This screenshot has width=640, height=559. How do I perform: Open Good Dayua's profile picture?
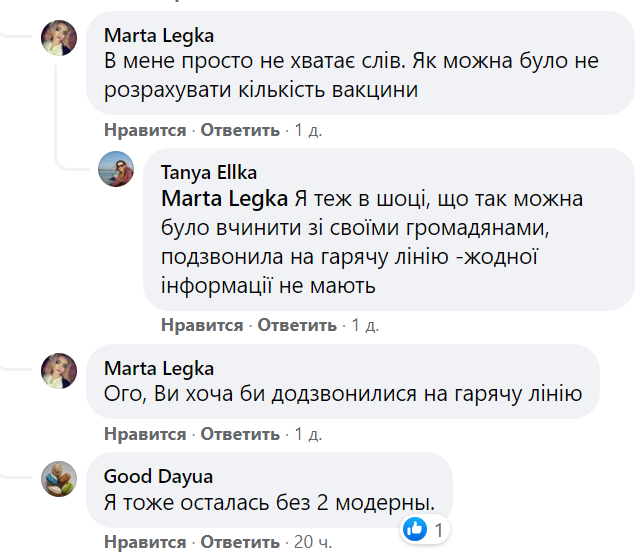click(59, 480)
